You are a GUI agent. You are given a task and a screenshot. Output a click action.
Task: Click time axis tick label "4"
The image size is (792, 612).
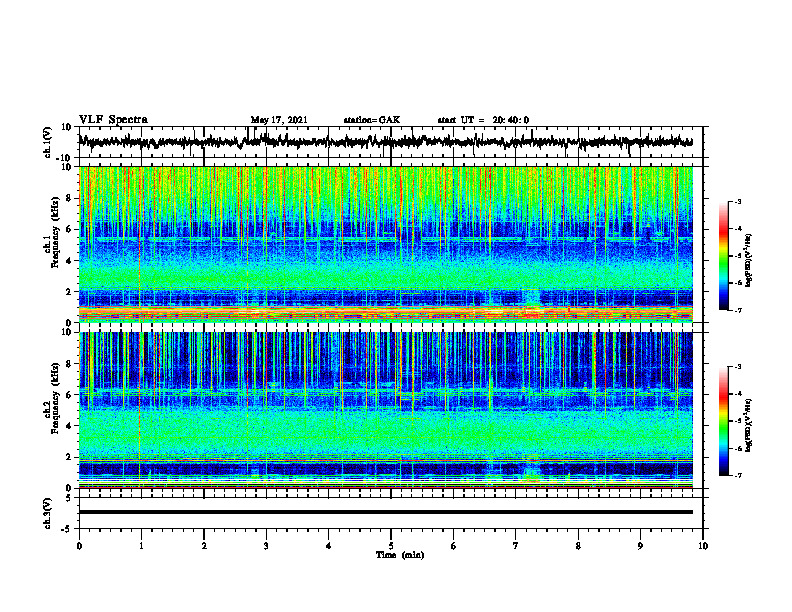[329, 546]
